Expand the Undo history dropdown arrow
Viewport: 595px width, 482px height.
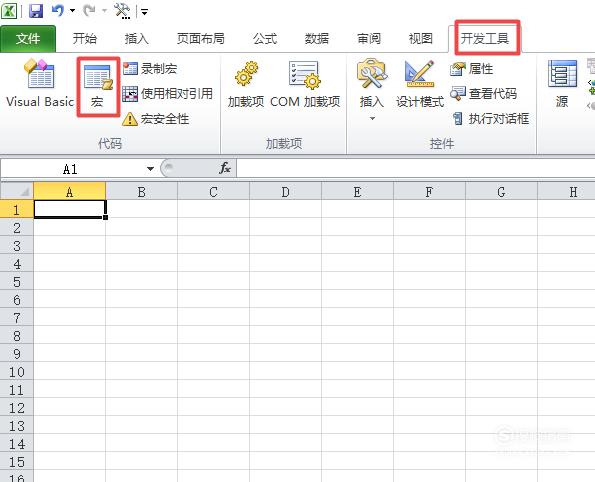[x=72, y=11]
